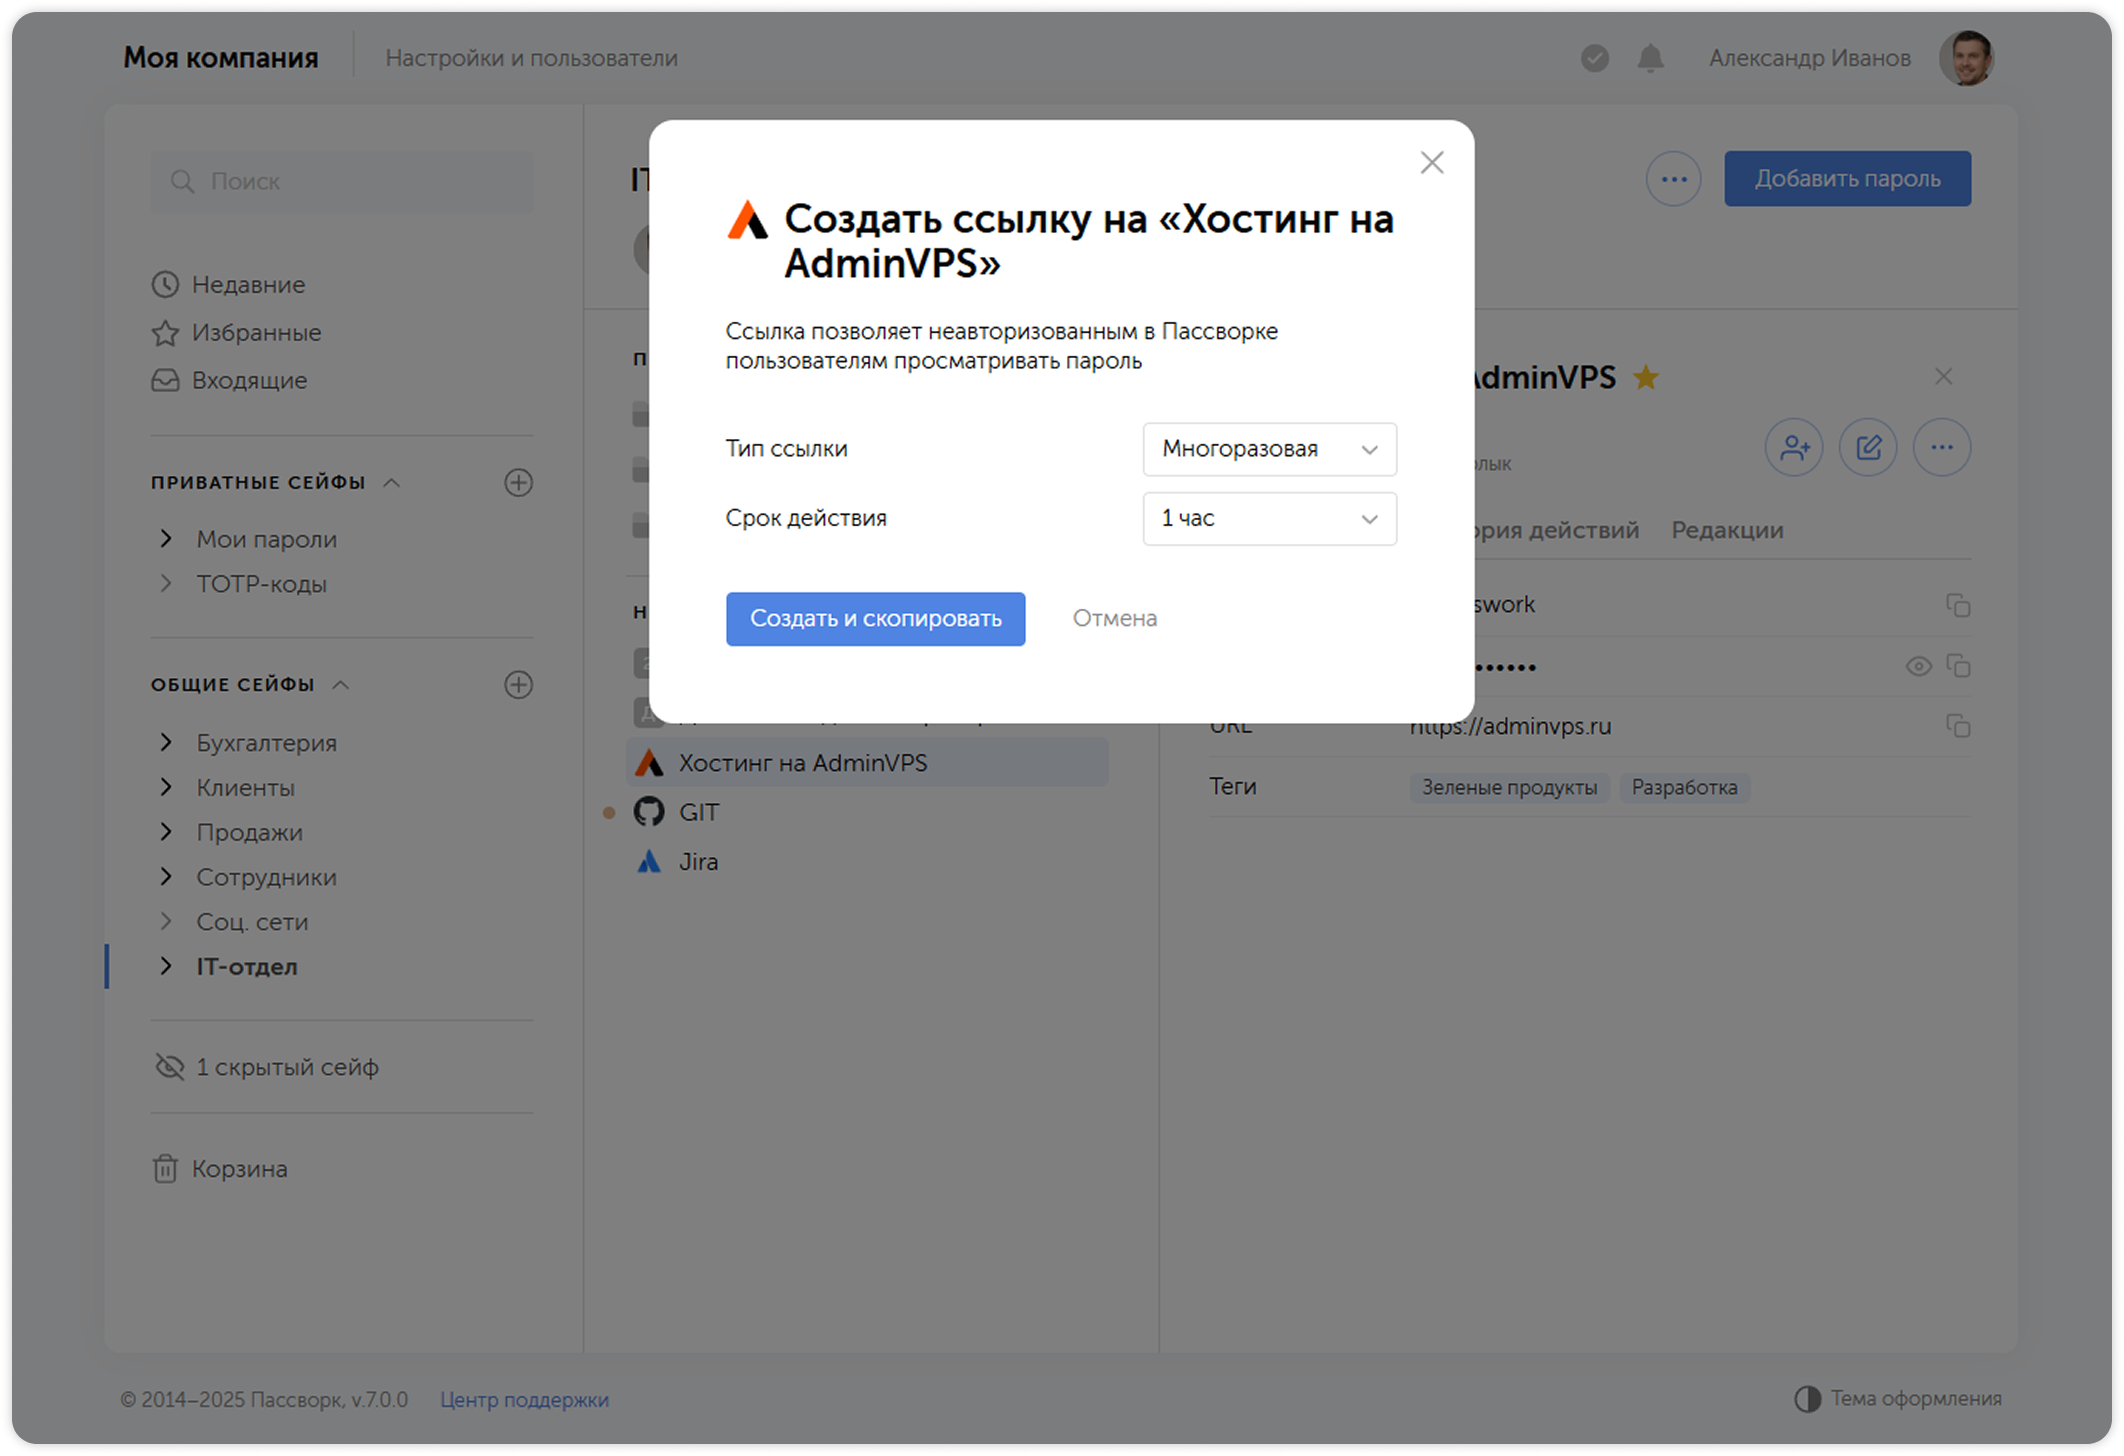The width and height of the screenshot is (2124, 1456).
Task: Close the password details panel
Action: pyautogui.click(x=1943, y=377)
